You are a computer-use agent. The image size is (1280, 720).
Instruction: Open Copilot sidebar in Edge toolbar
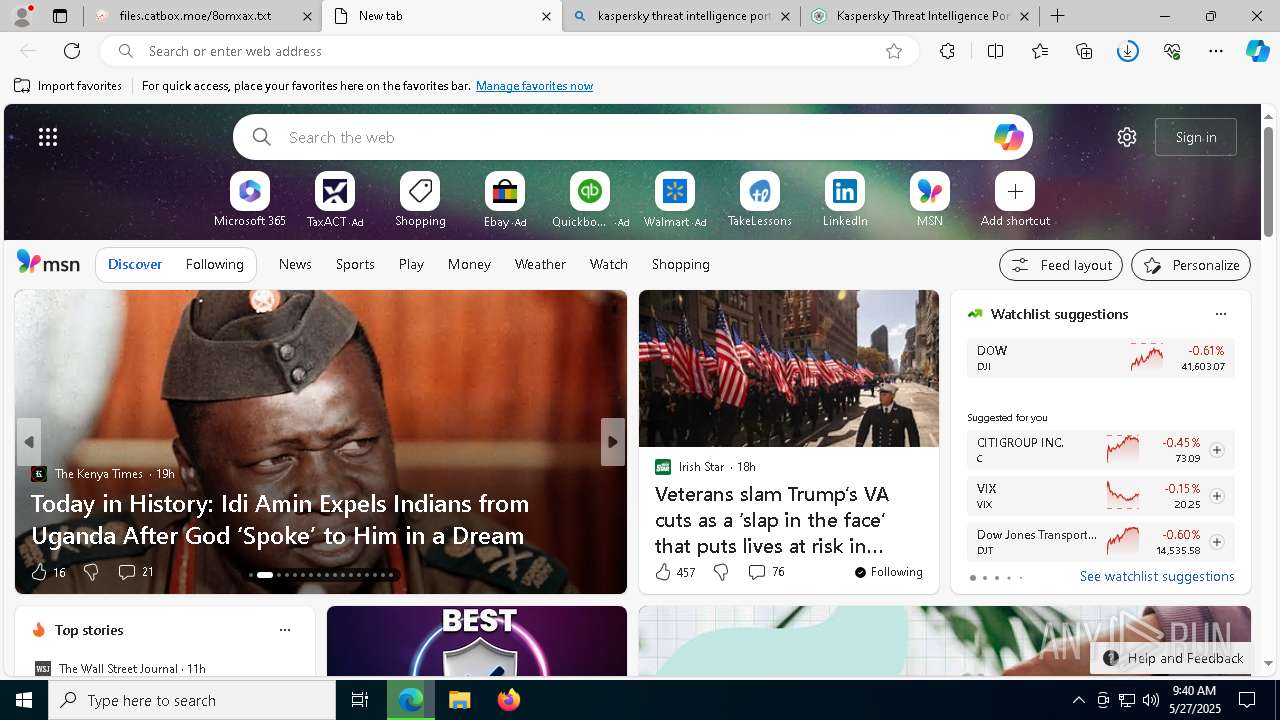tap(1257, 51)
